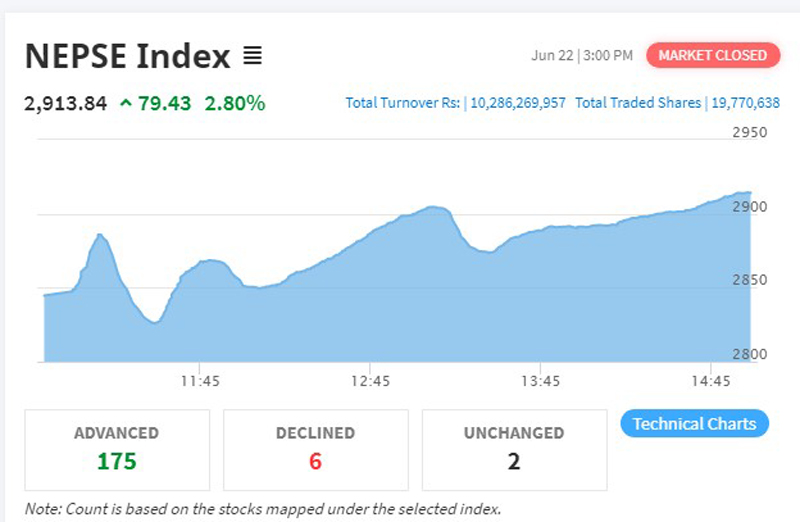800x522 pixels.
Task: Click the 12:45 time axis label
Action: 371,381
